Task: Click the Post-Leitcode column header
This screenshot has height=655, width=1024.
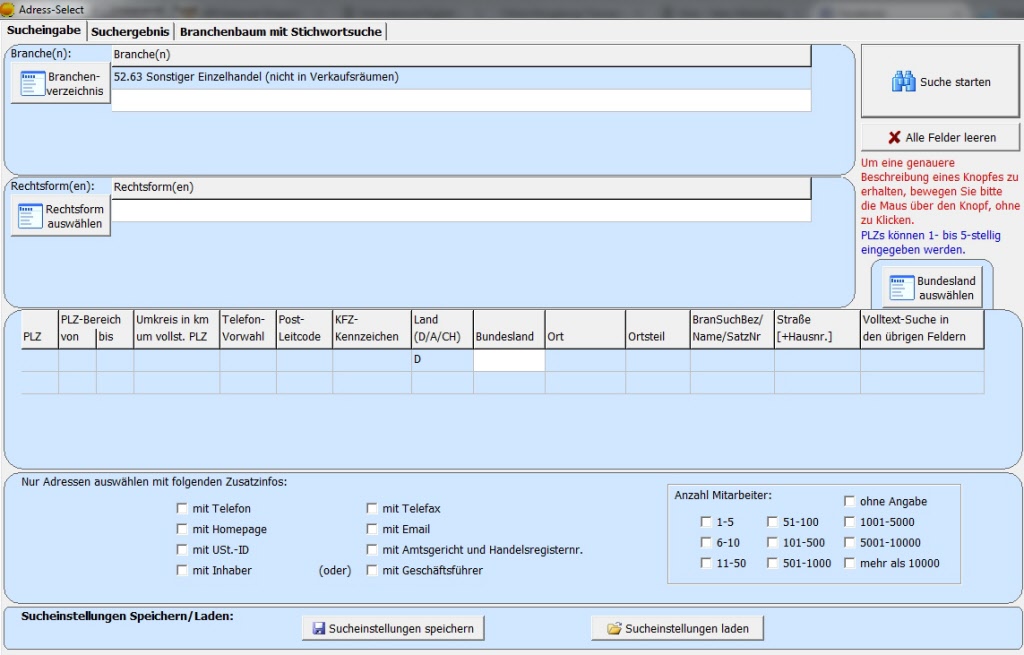Action: pos(304,328)
